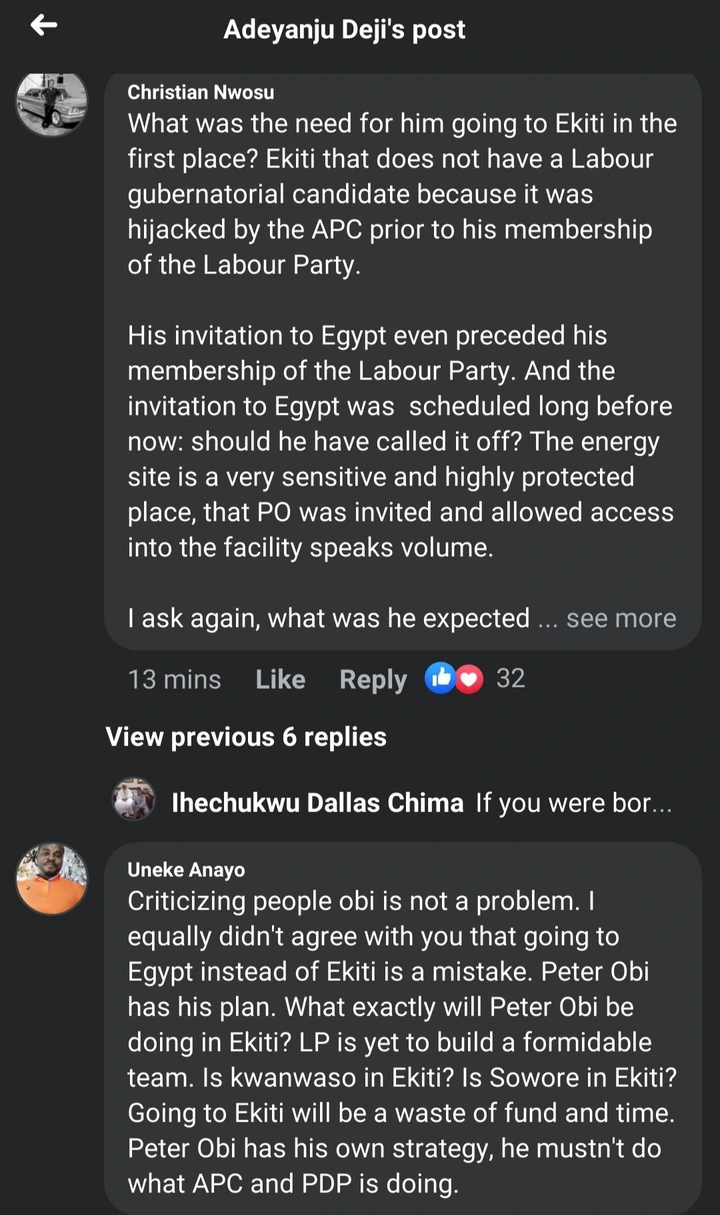Open Christian Nwosu's name link
The image size is (720, 1215).
201,93
